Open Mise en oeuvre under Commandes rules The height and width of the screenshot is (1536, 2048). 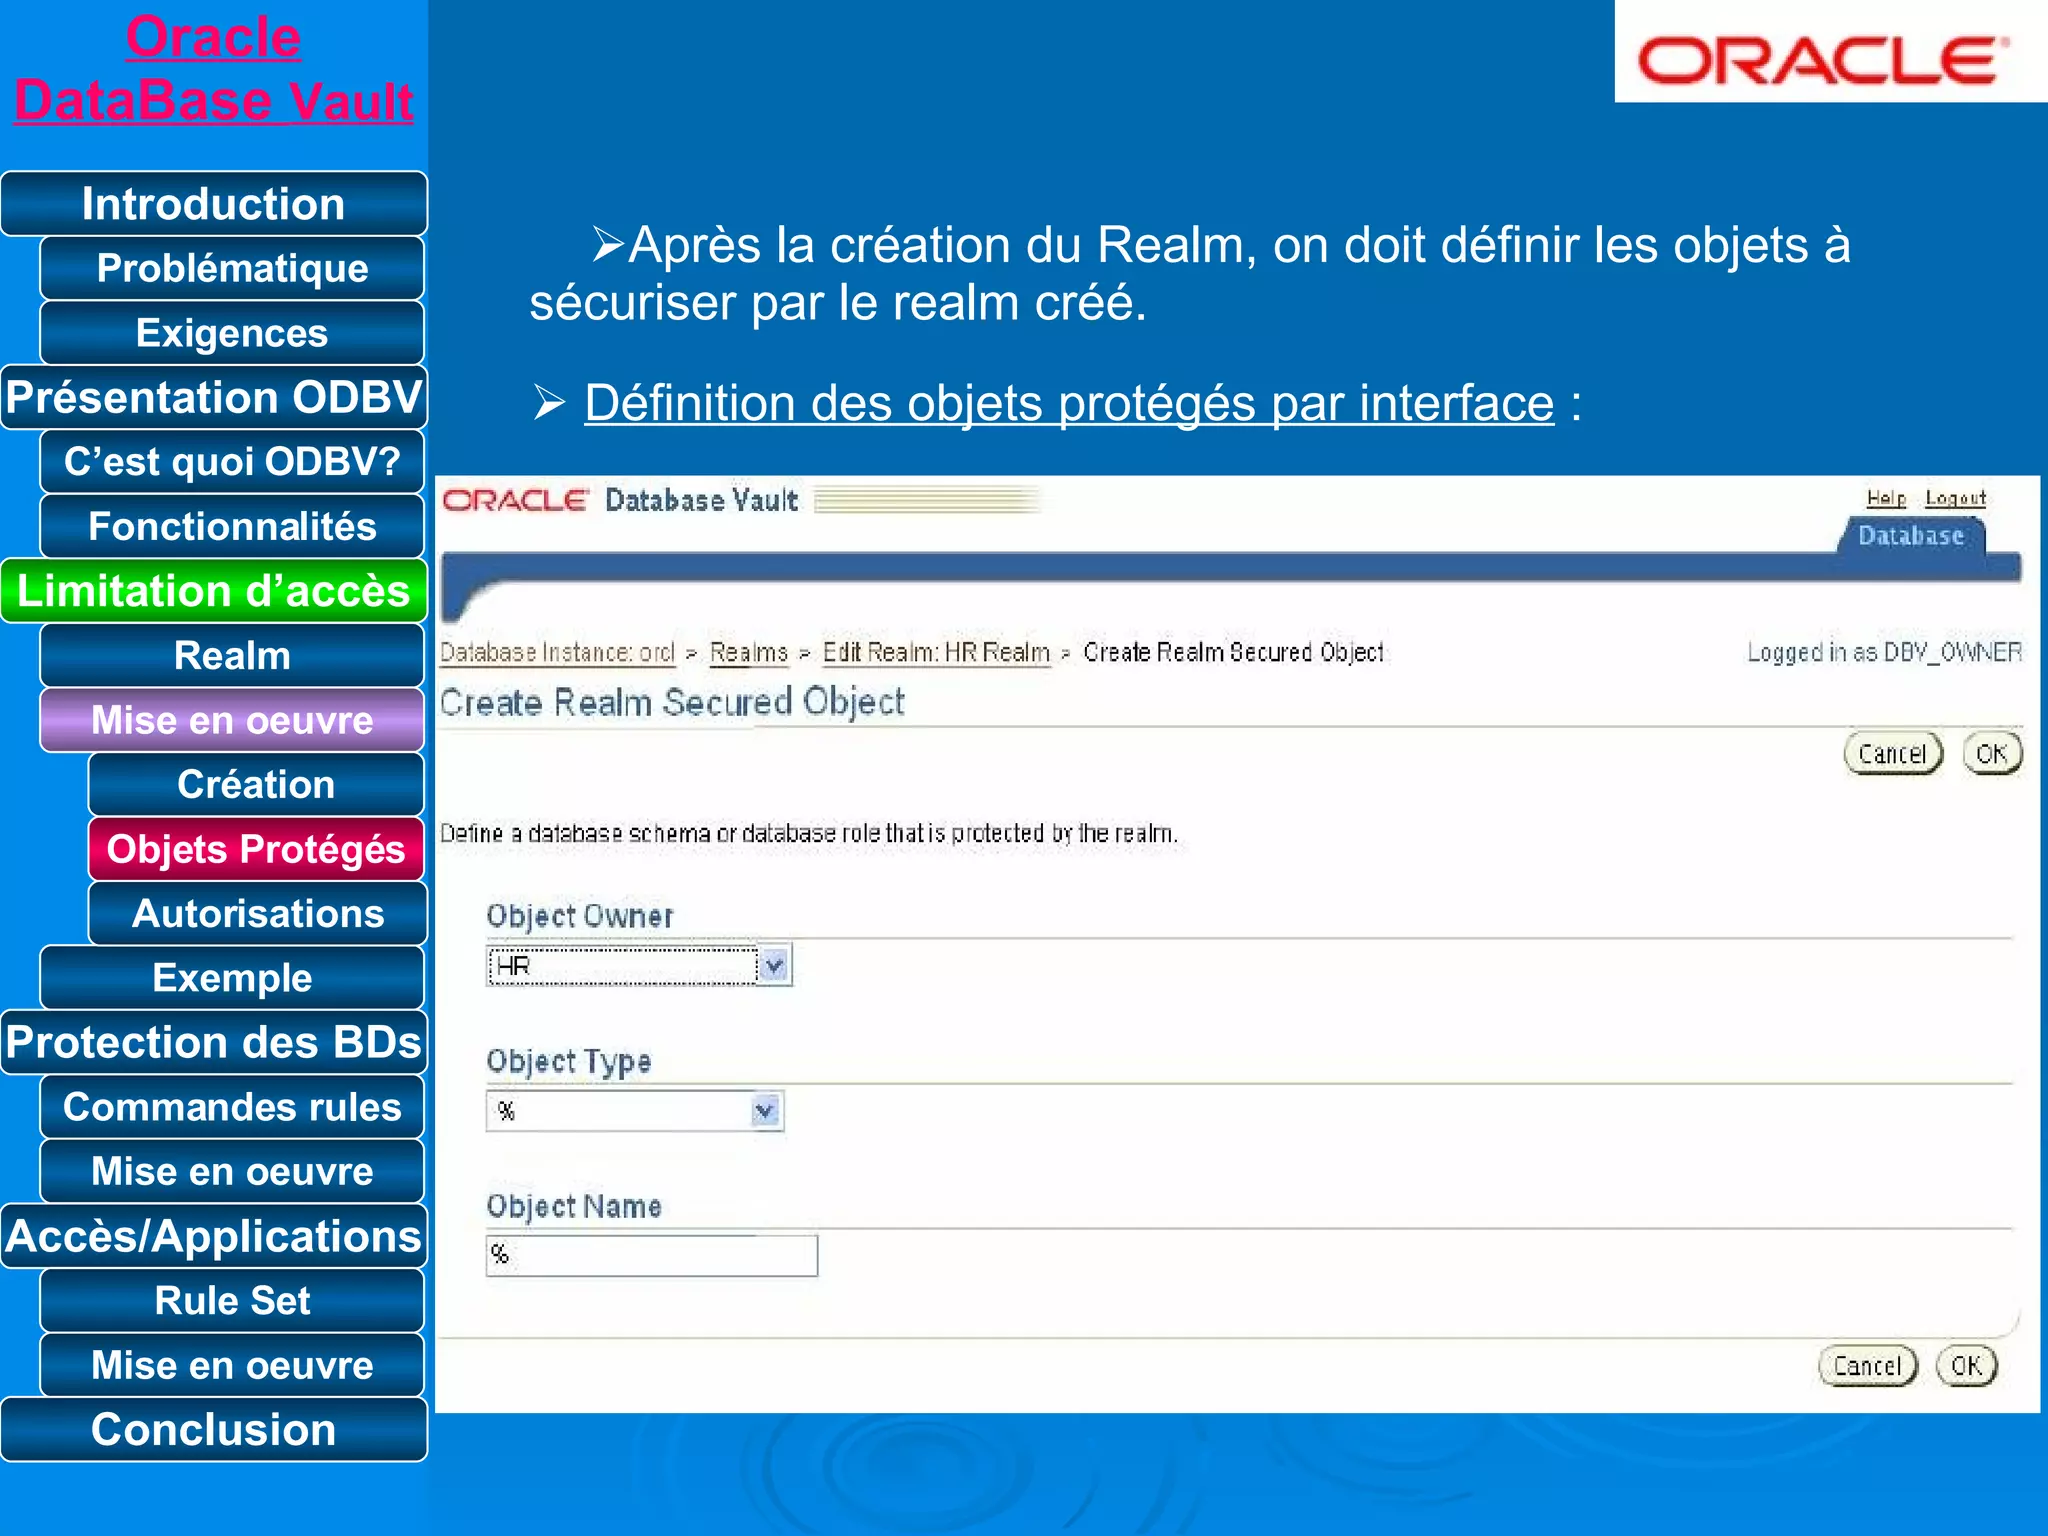pyautogui.click(x=232, y=1171)
